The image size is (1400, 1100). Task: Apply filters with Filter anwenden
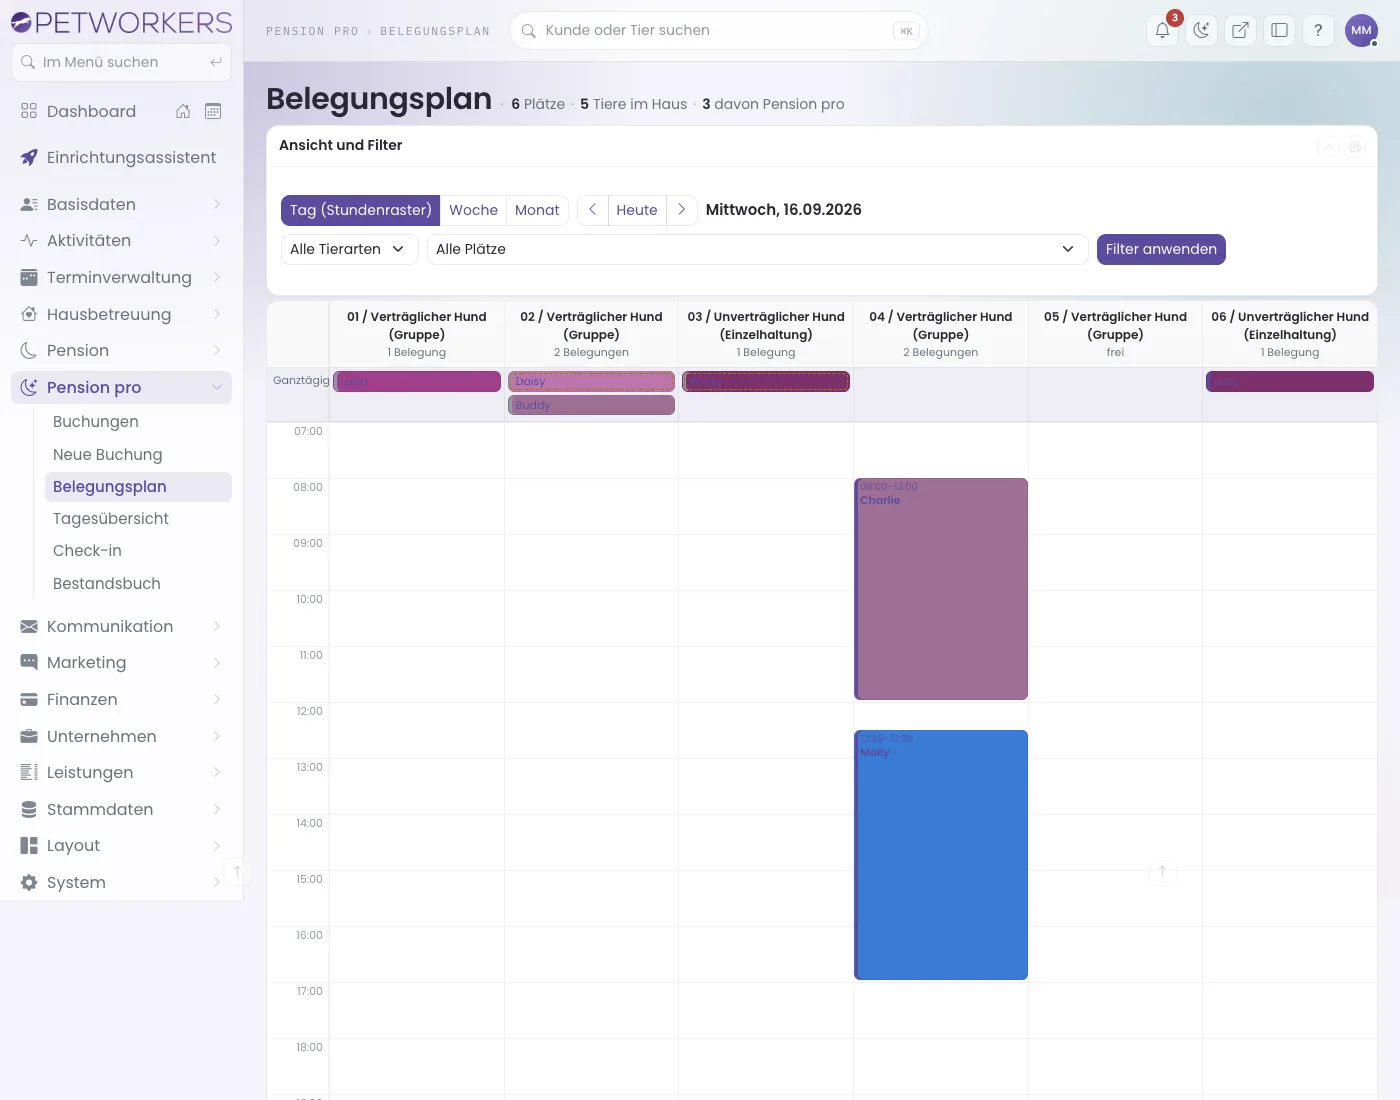click(1161, 249)
